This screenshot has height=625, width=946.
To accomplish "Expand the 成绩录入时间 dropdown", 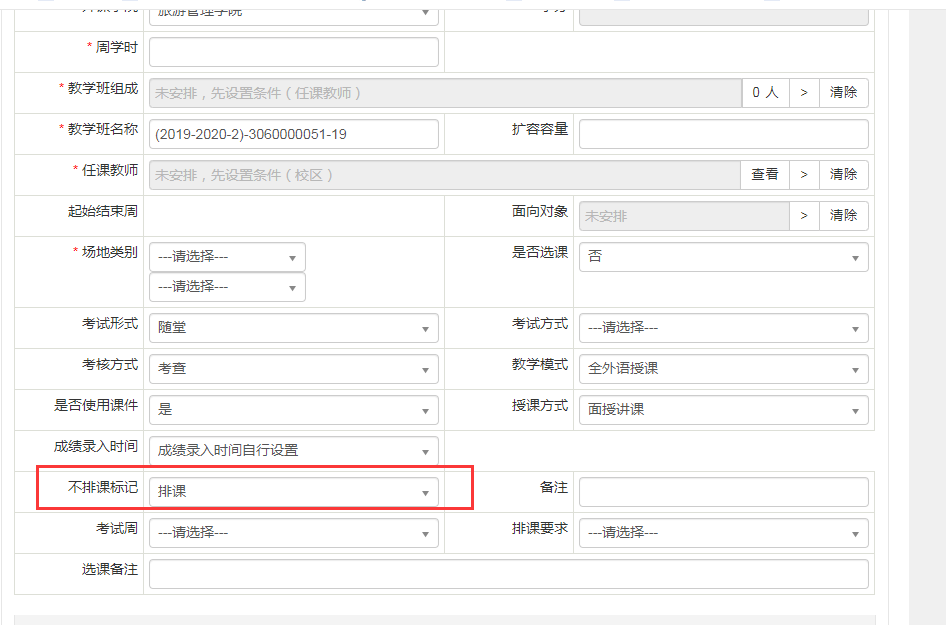I will 293,451.
